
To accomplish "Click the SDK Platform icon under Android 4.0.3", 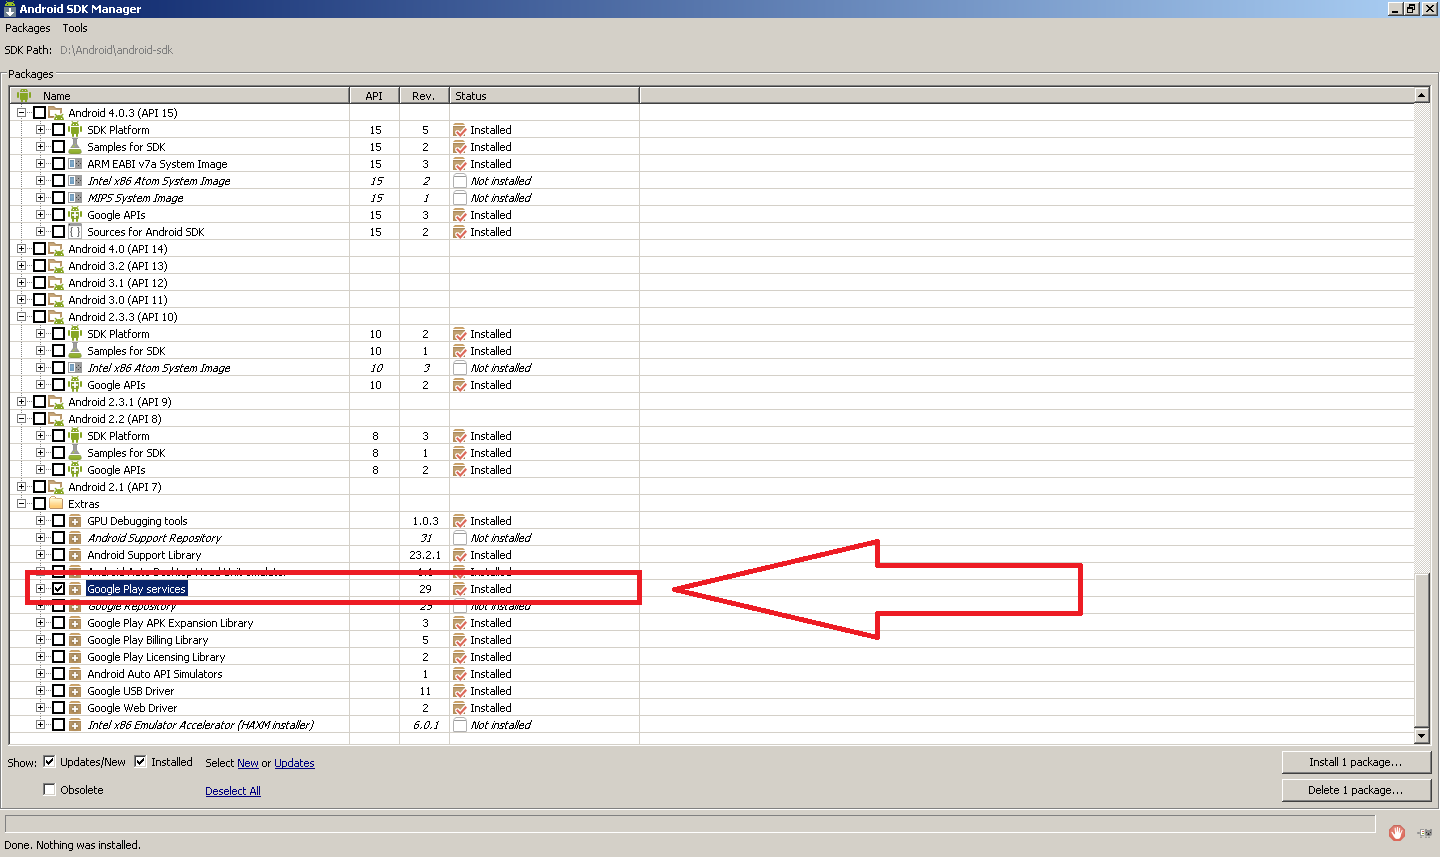I will [75, 130].
